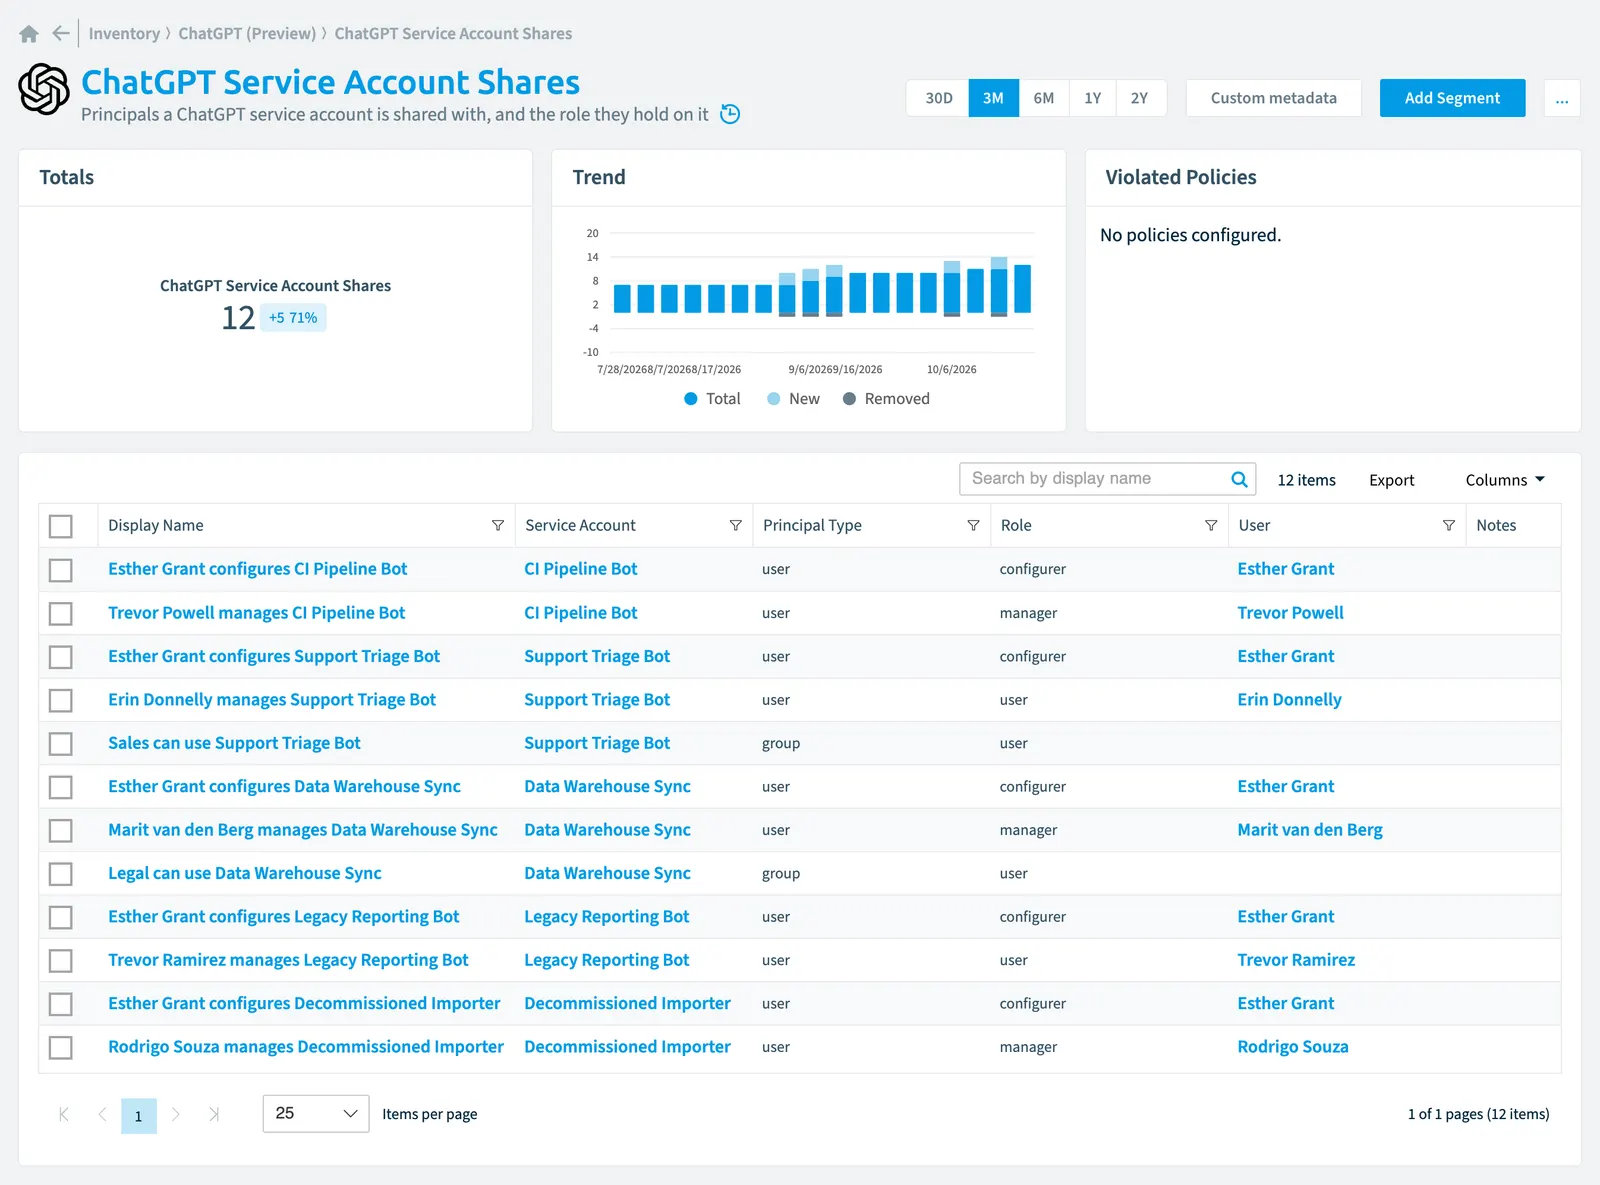This screenshot has height=1185, width=1600.
Task: Open the User column filter
Action: pyautogui.click(x=1449, y=526)
